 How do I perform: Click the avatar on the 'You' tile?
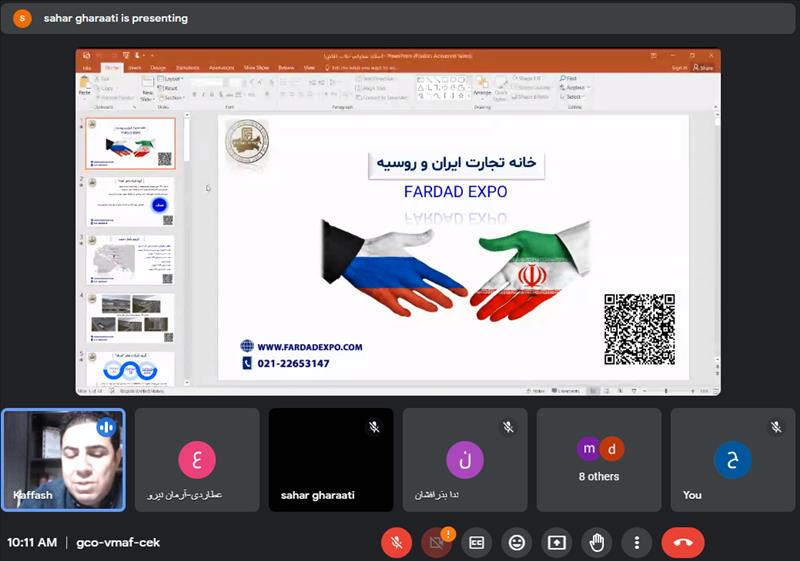tap(732, 460)
